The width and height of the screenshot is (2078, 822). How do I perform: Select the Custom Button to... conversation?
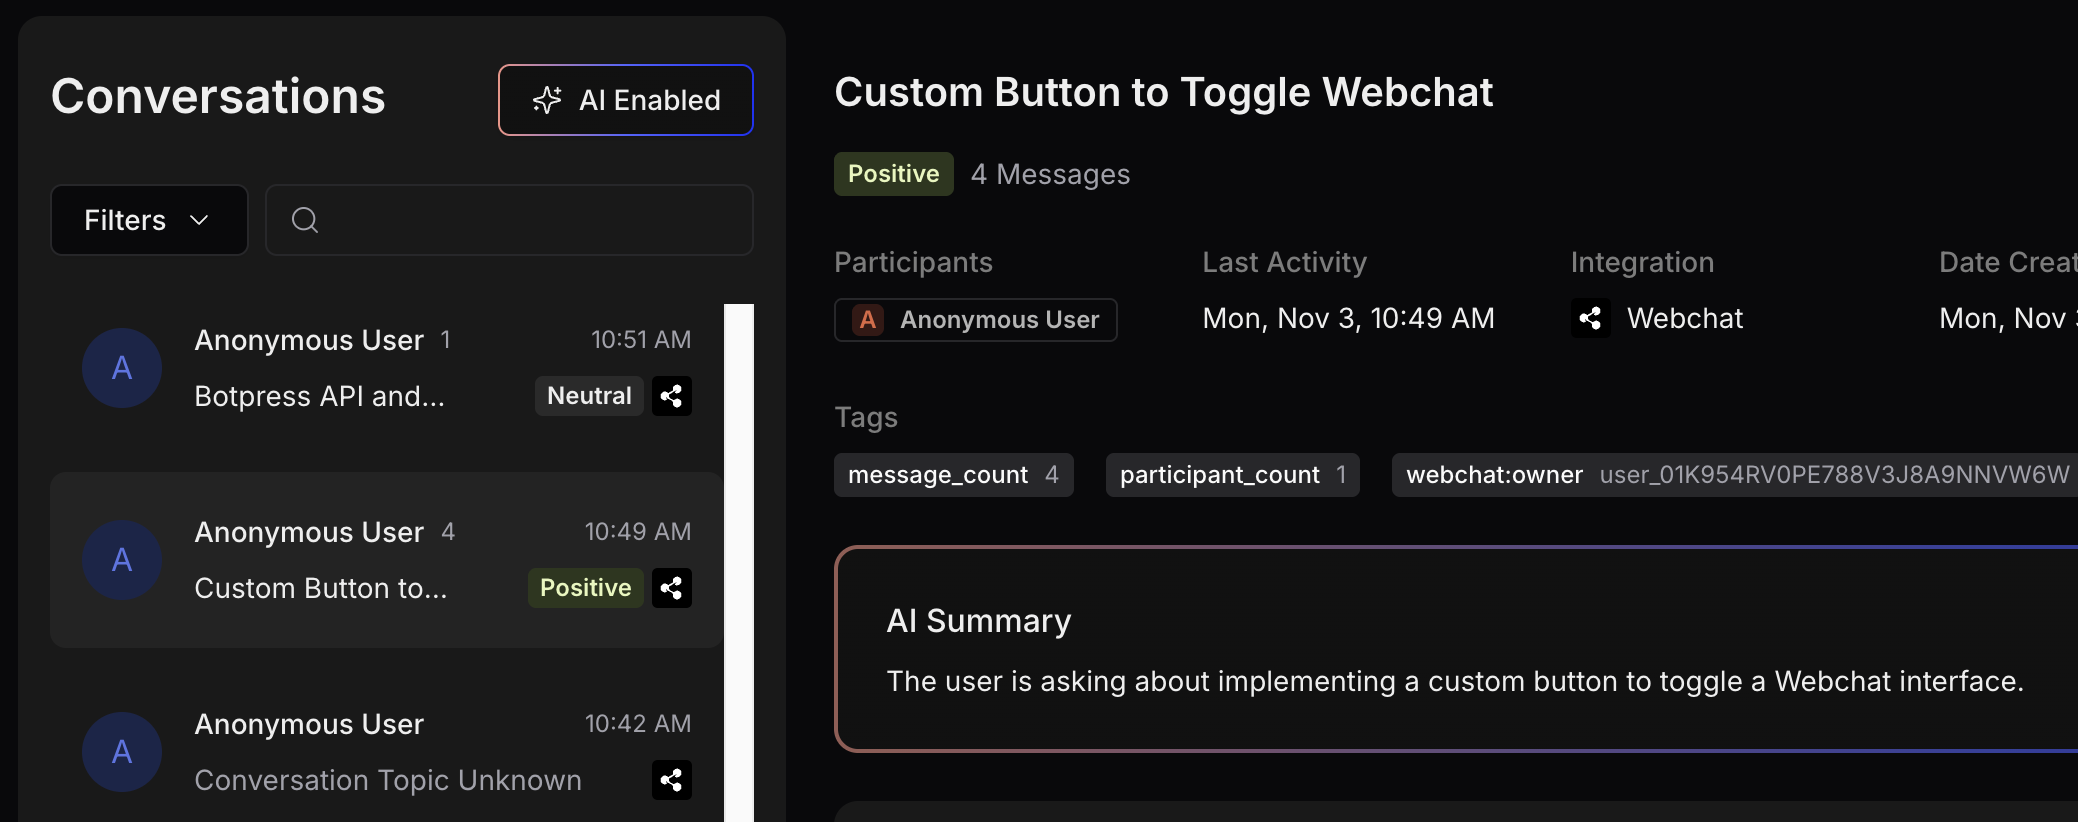pyautogui.click(x=386, y=560)
